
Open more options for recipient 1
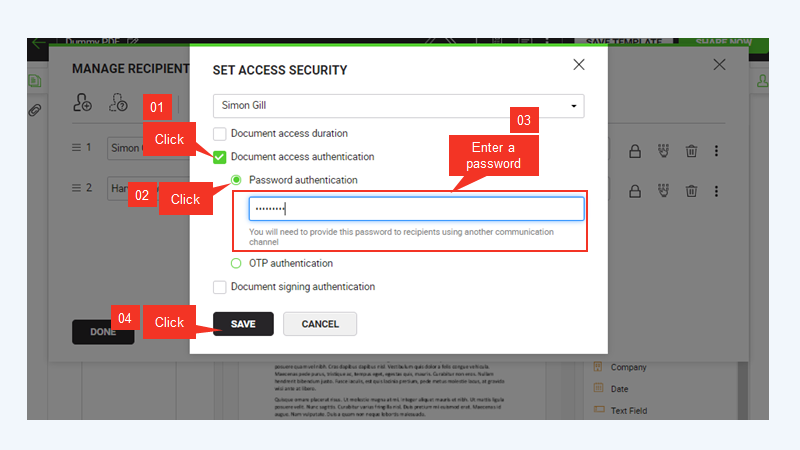(716, 151)
